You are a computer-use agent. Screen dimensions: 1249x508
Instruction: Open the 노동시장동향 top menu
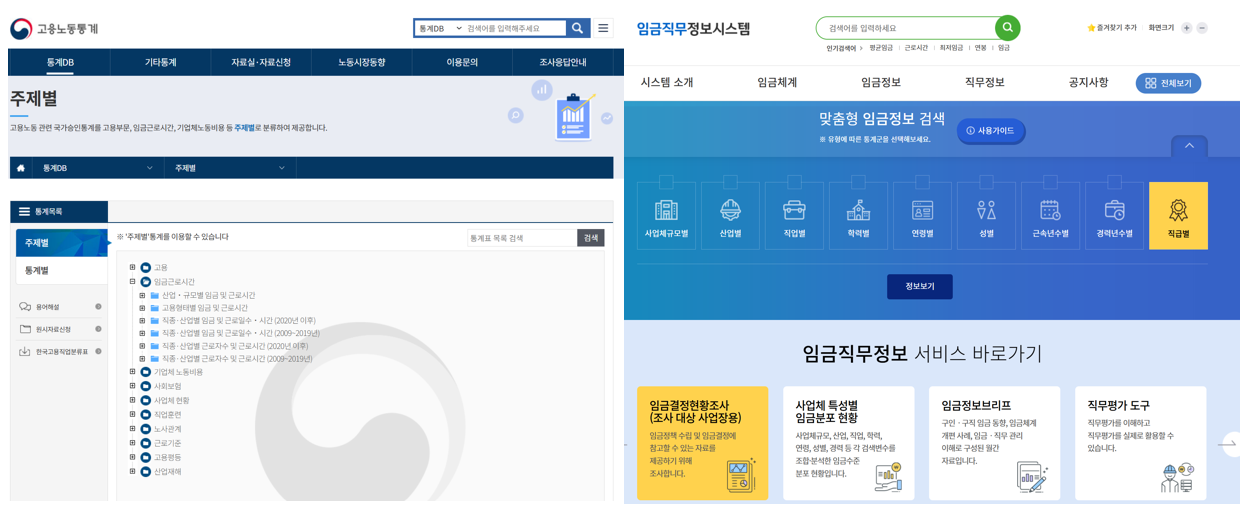coord(361,62)
